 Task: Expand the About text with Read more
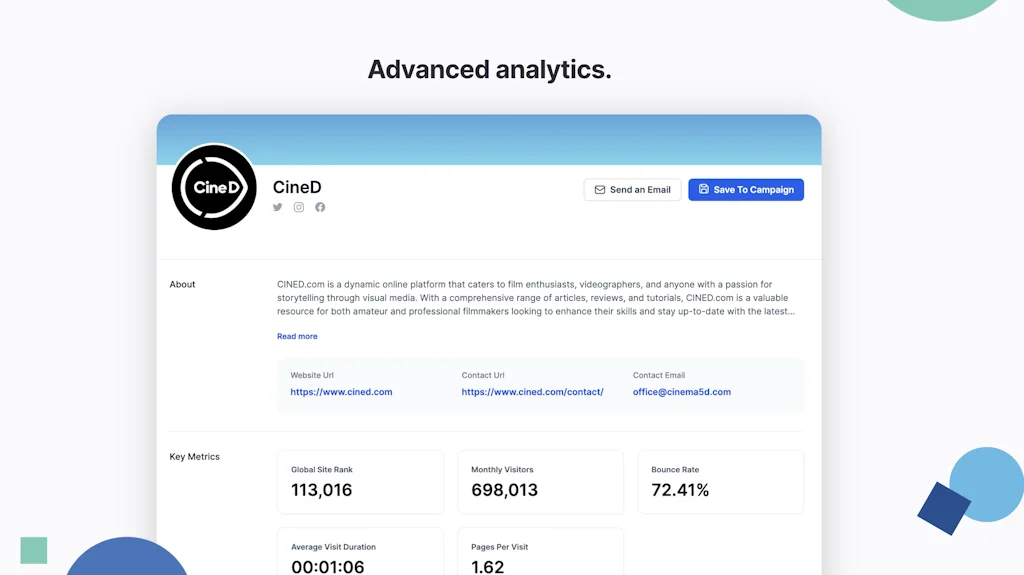coord(297,336)
